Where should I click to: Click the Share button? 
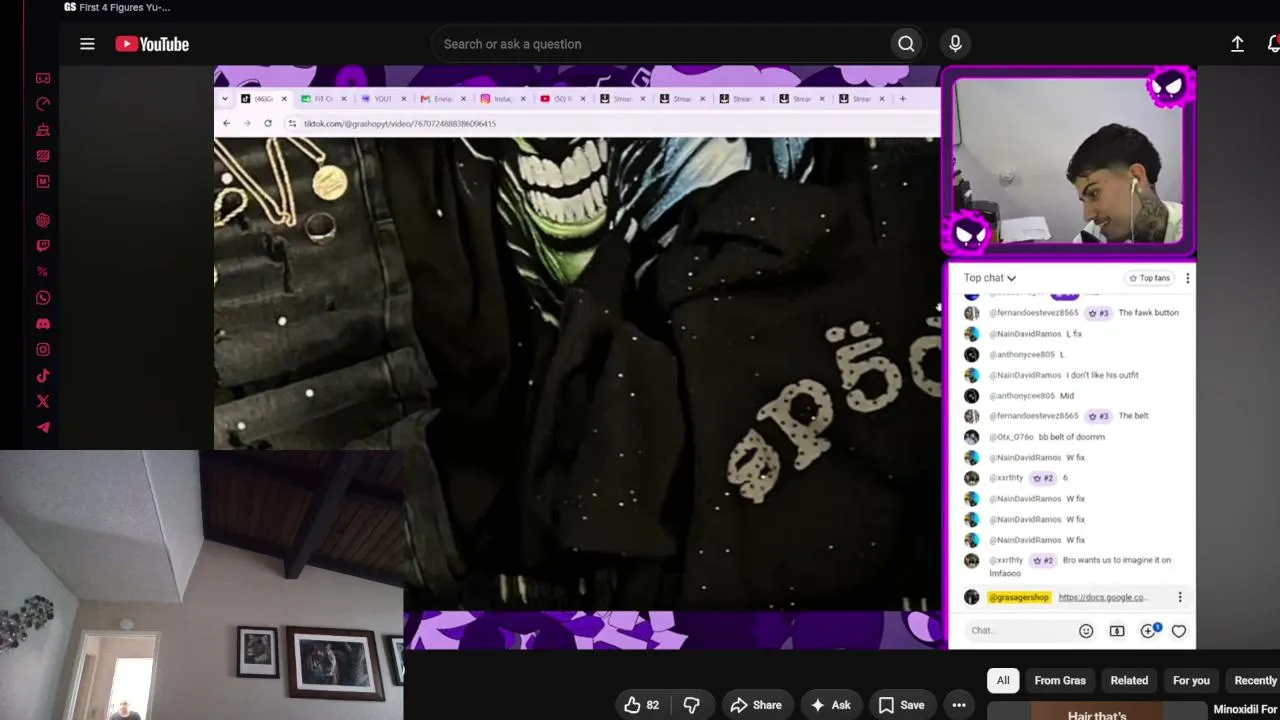[x=756, y=705]
